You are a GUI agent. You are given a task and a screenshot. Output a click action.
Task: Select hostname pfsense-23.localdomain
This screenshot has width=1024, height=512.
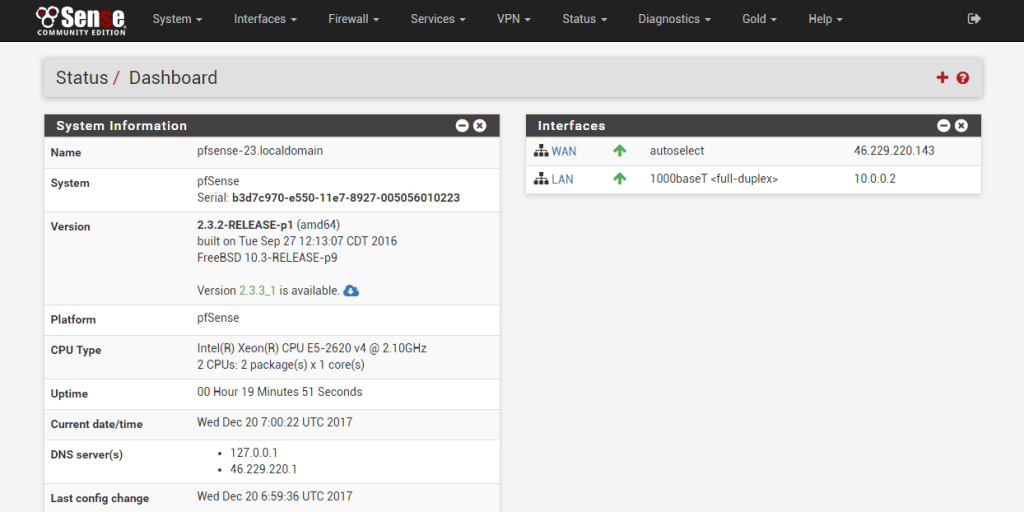click(260, 151)
